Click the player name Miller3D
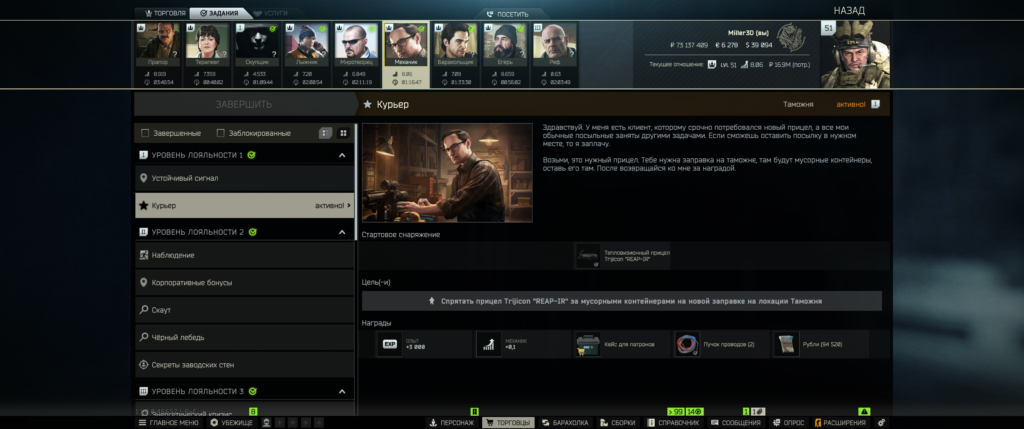Image resolution: width=1024 pixels, height=429 pixels. tap(750, 33)
